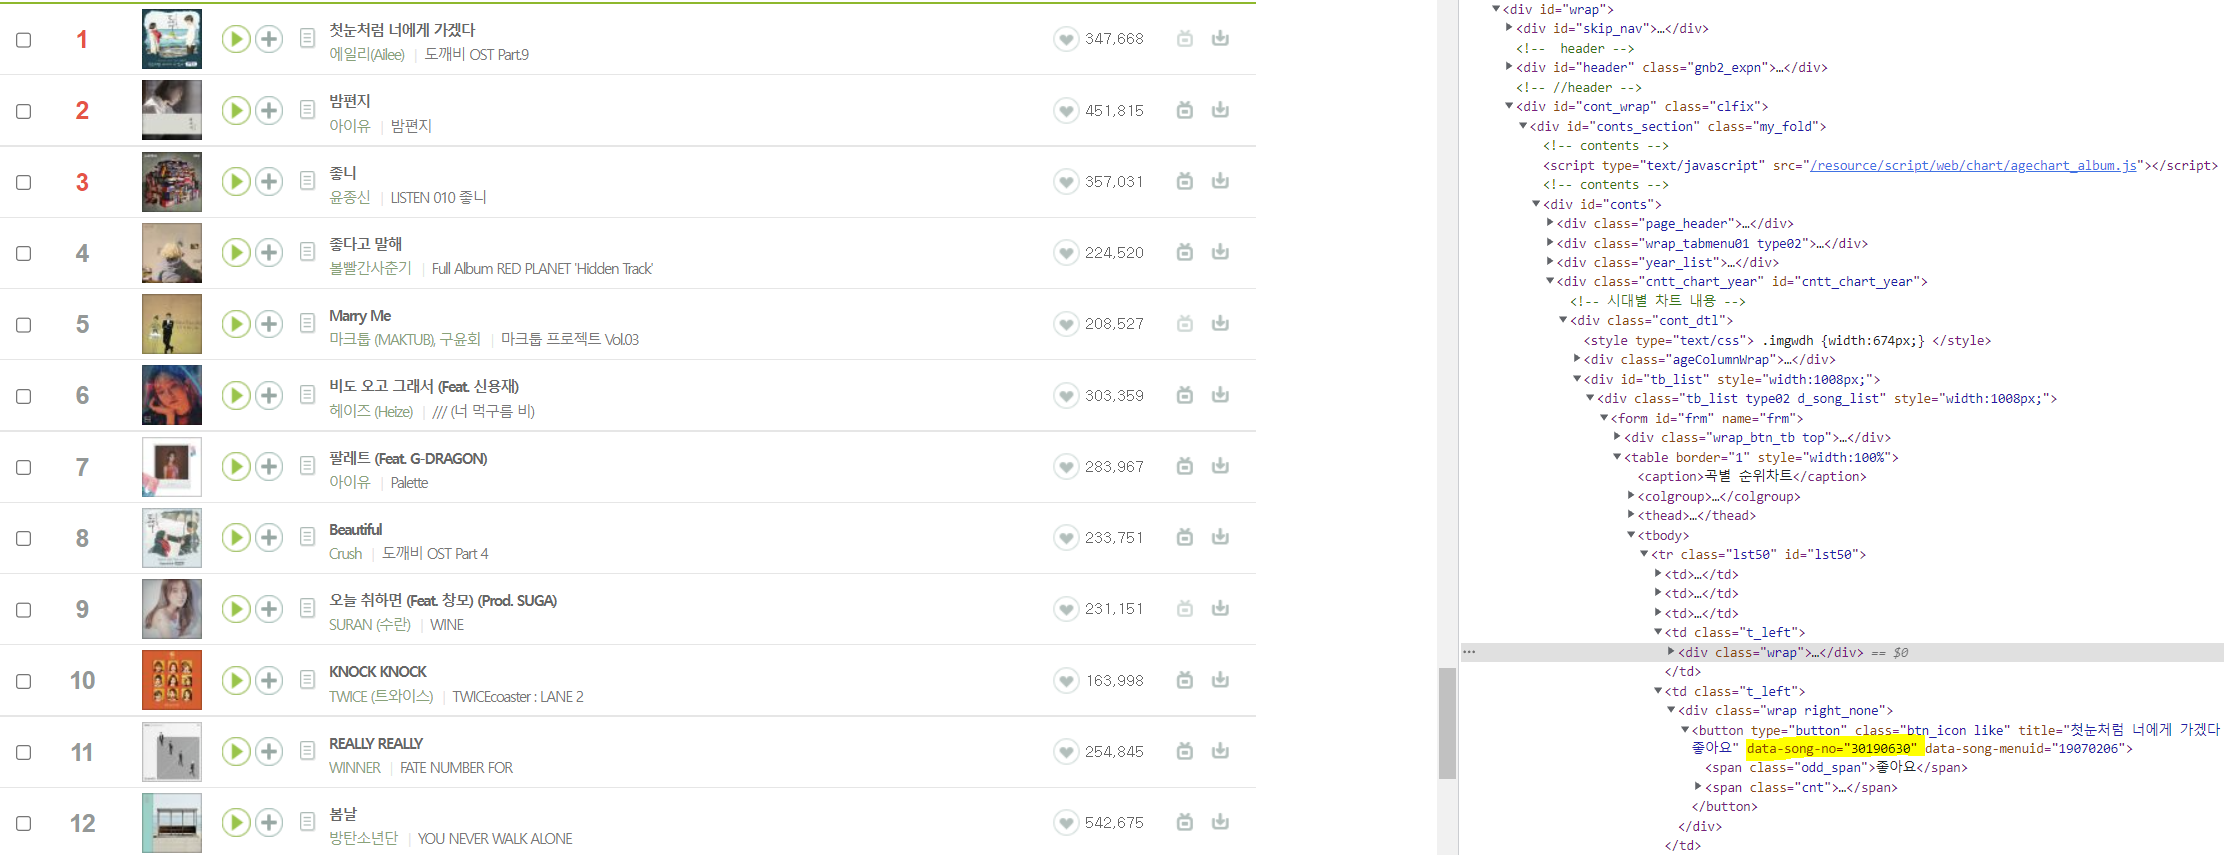Tick checkbox for rank 5 Marry Me
This screenshot has height=855, width=2224.
coord(24,325)
